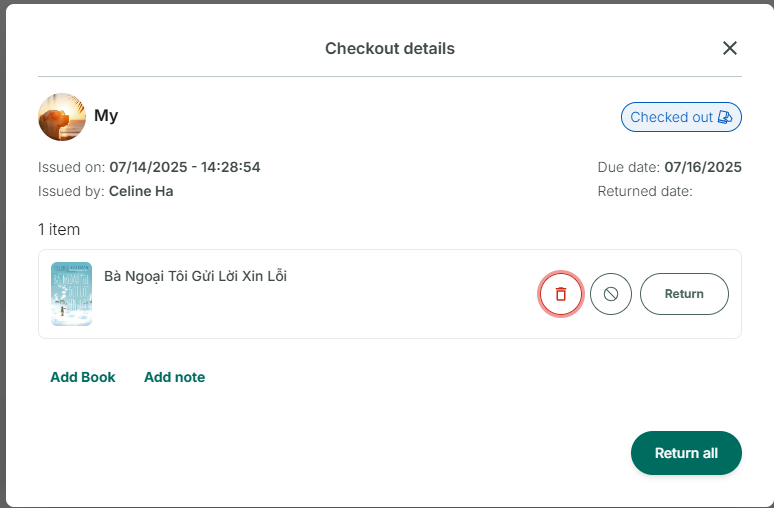Click the issued on timestamp 07/14/2025 - 14:28:54
774x508 pixels.
tap(185, 167)
